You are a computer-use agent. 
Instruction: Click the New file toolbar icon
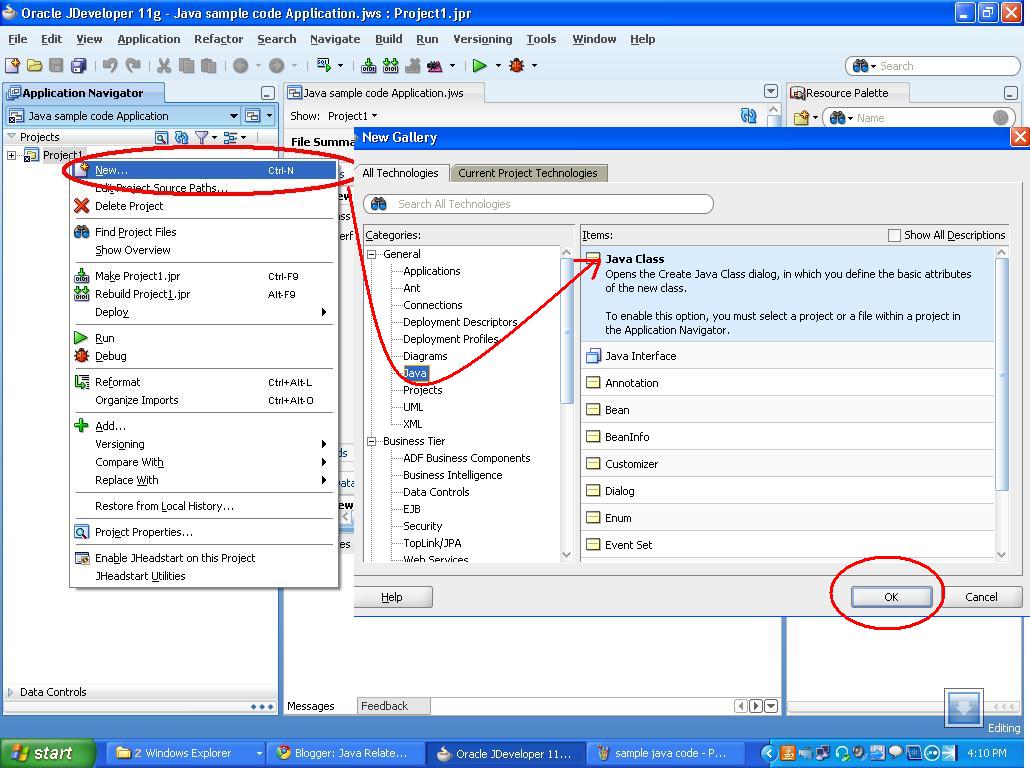12,66
